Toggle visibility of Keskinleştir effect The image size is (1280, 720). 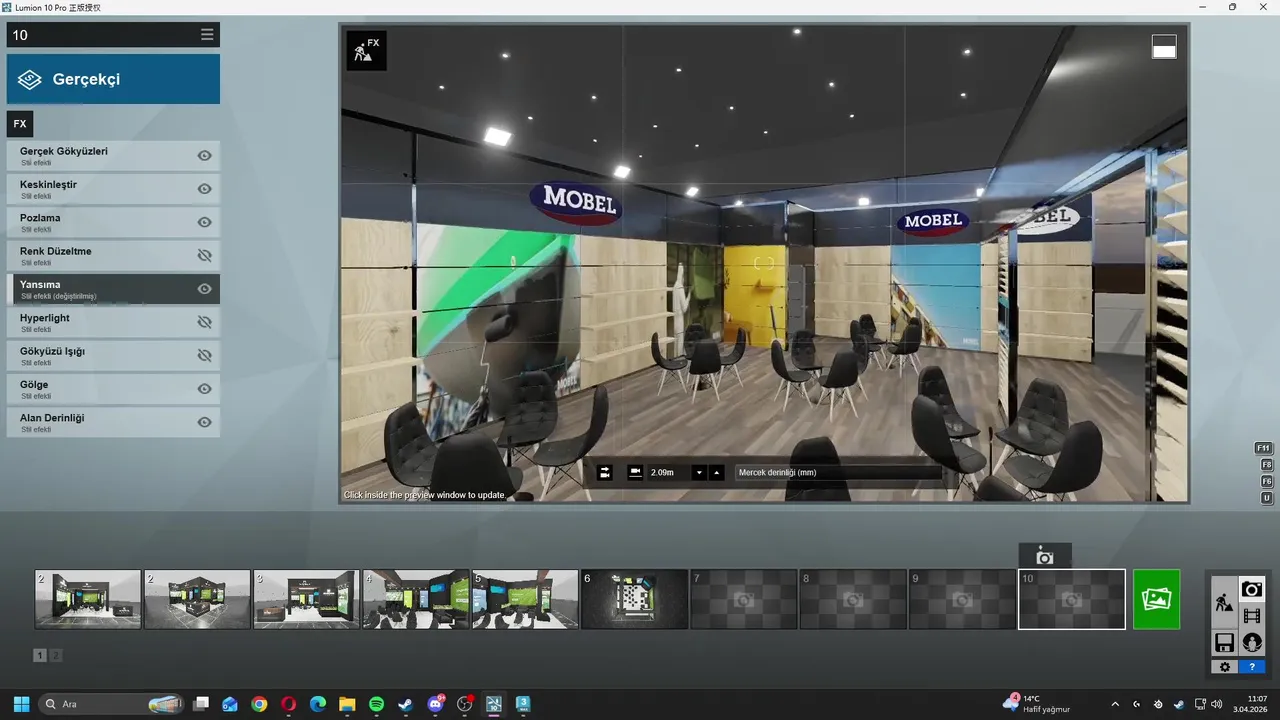coord(205,189)
